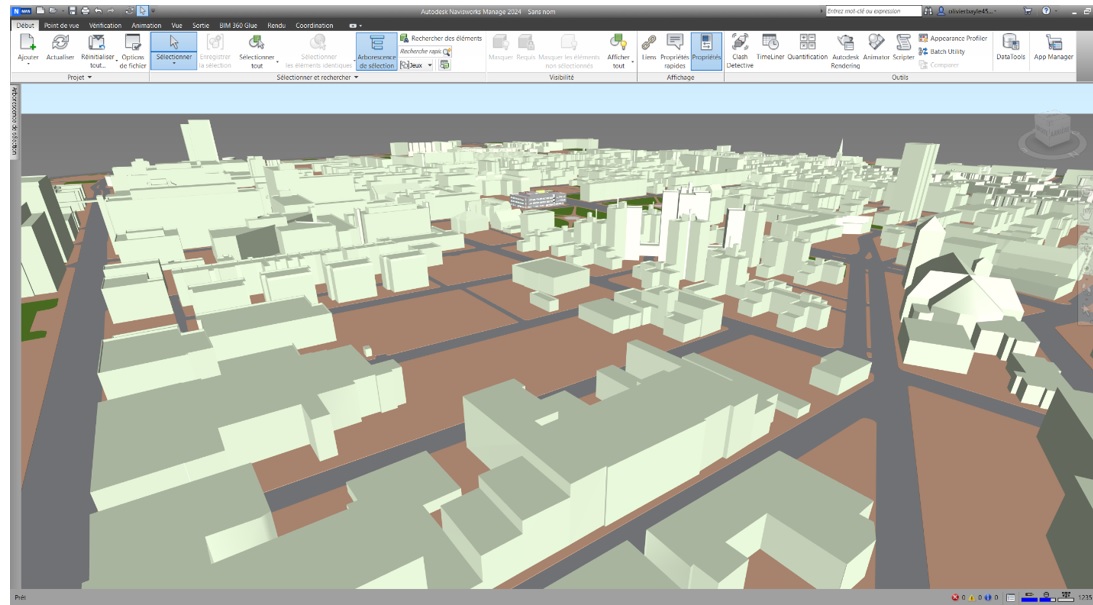1093x605 pixels.
Task: Click Rechercher des éléments
Action: click(x=441, y=38)
